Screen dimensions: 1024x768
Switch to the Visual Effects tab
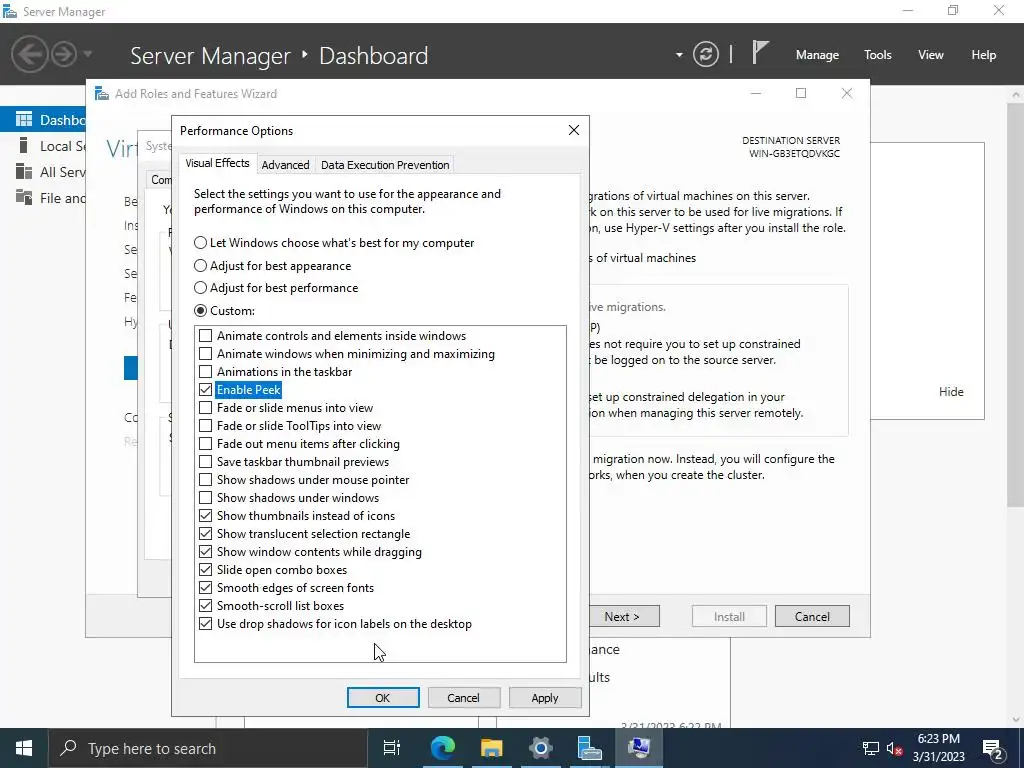coord(217,163)
